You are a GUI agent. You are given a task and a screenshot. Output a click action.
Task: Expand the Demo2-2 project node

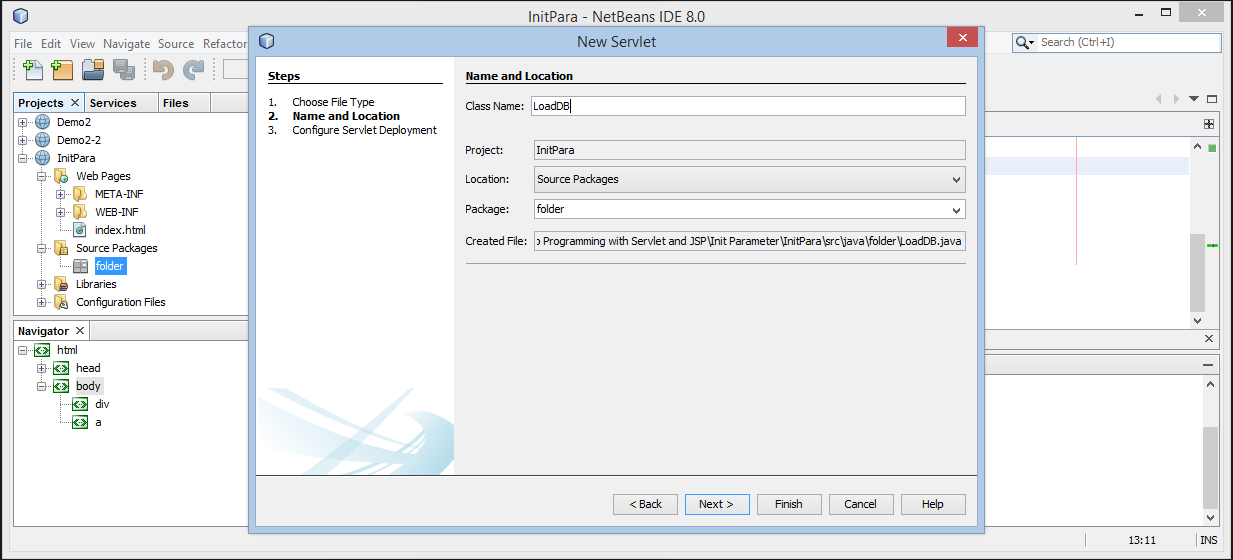point(23,140)
